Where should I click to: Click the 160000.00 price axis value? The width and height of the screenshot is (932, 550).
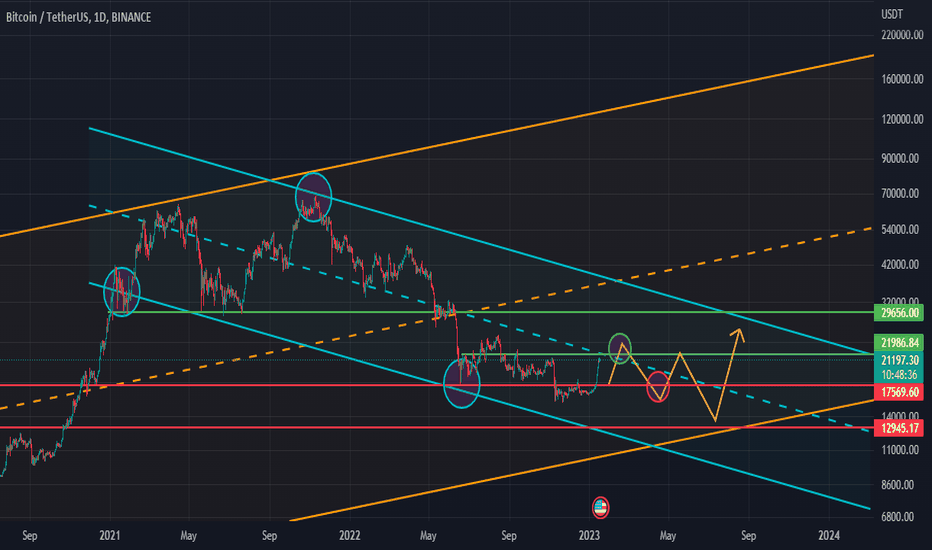[x=902, y=79]
